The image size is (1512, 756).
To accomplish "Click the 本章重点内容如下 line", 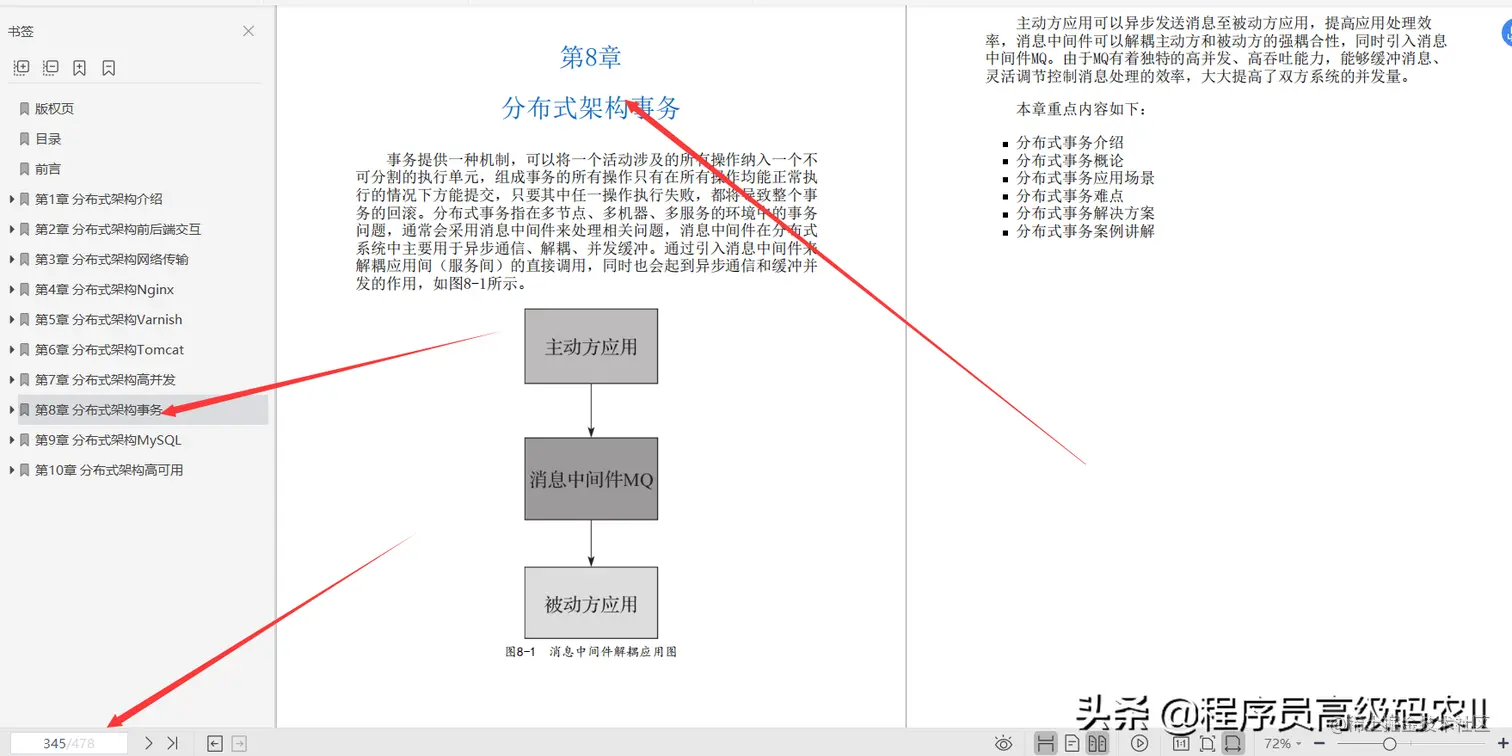I will point(1083,108).
